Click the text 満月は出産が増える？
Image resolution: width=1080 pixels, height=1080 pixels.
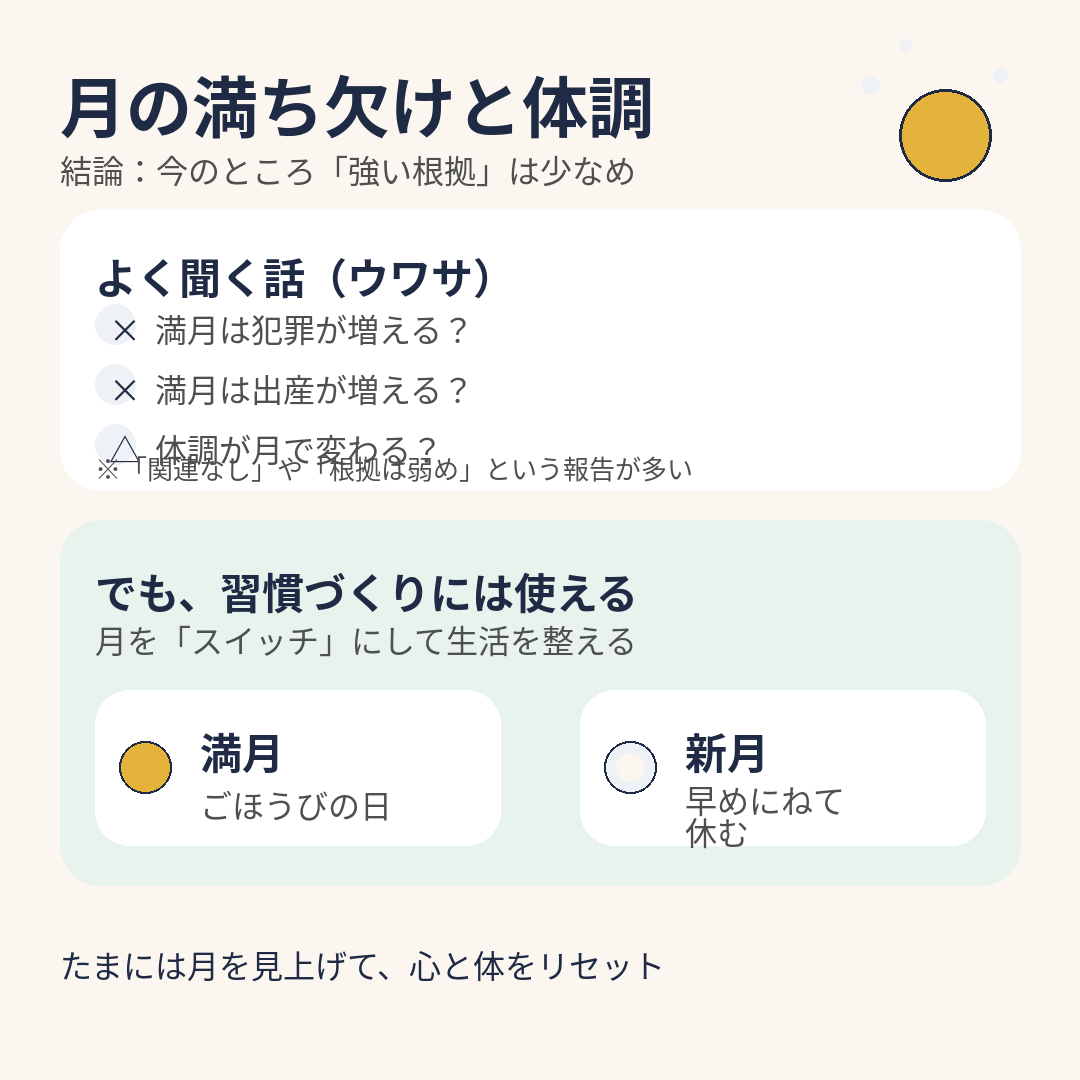point(312,390)
